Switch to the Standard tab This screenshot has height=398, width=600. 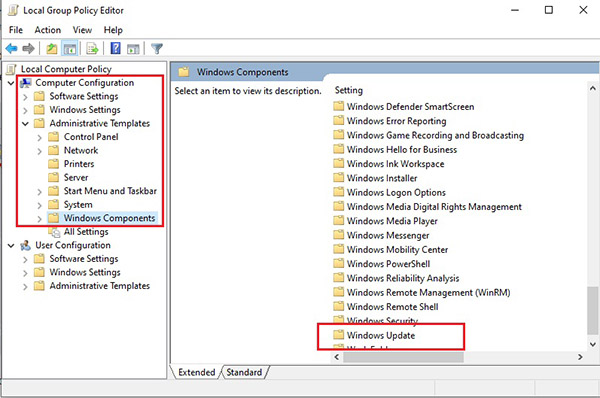[244, 372]
